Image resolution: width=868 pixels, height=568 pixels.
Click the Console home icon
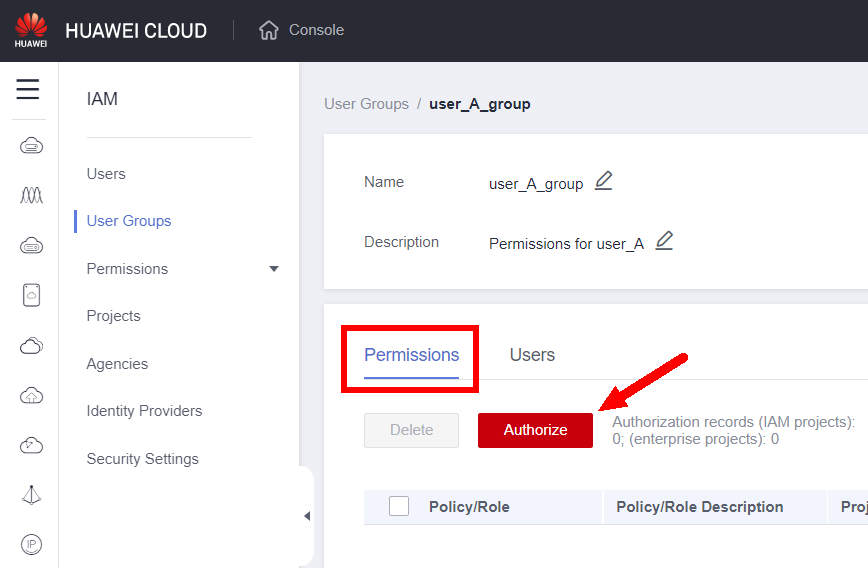click(268, 30)
